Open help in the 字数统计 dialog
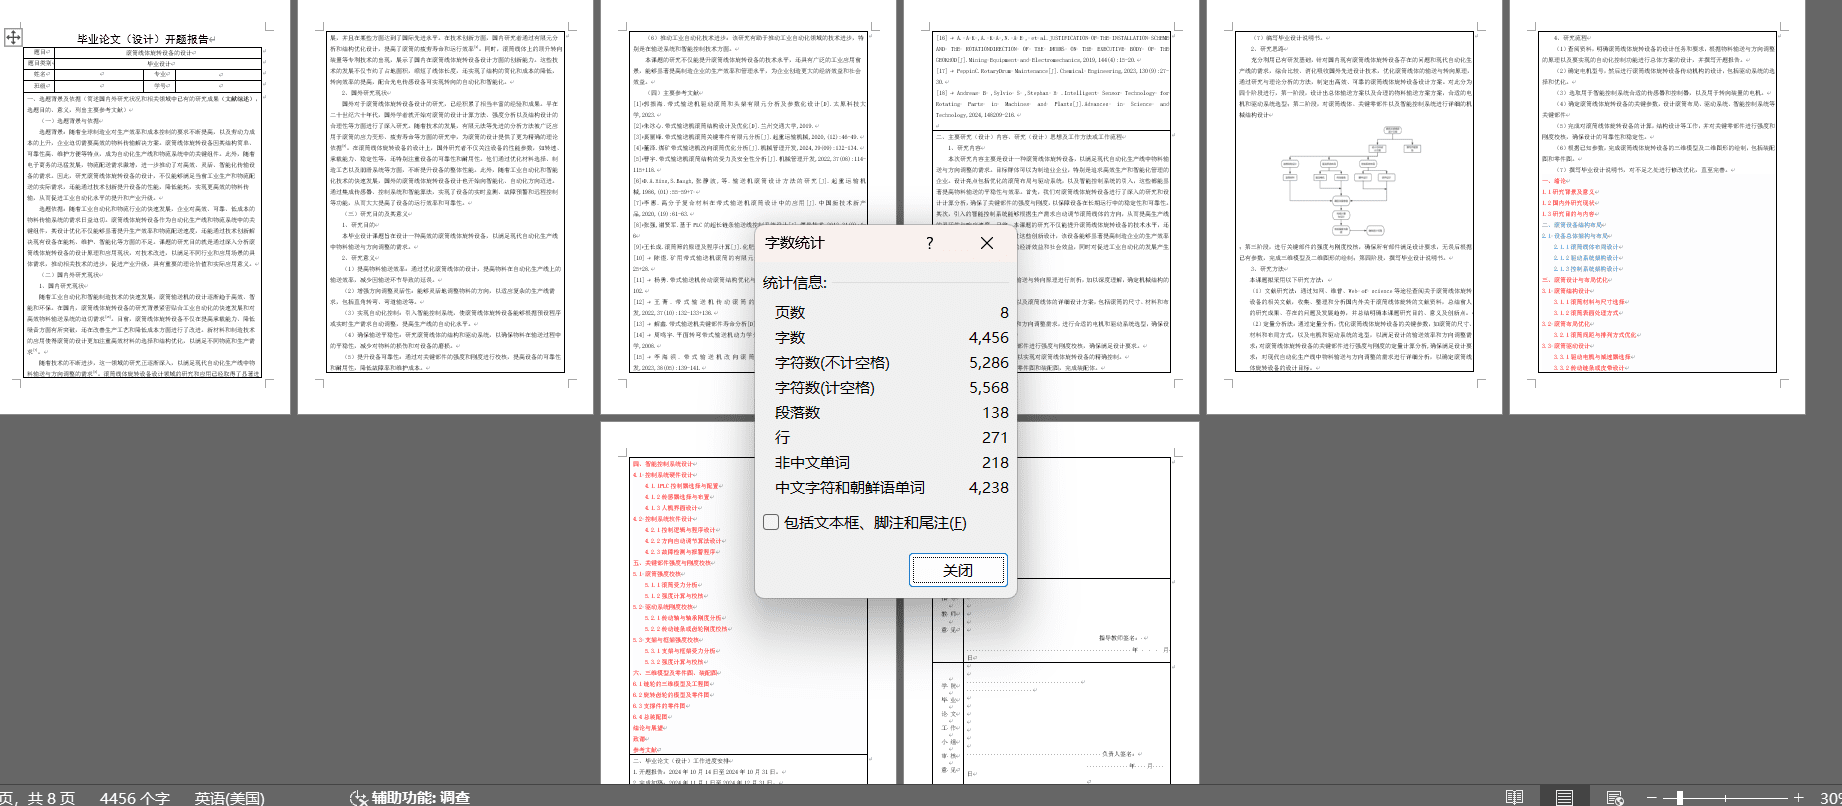 929,243
